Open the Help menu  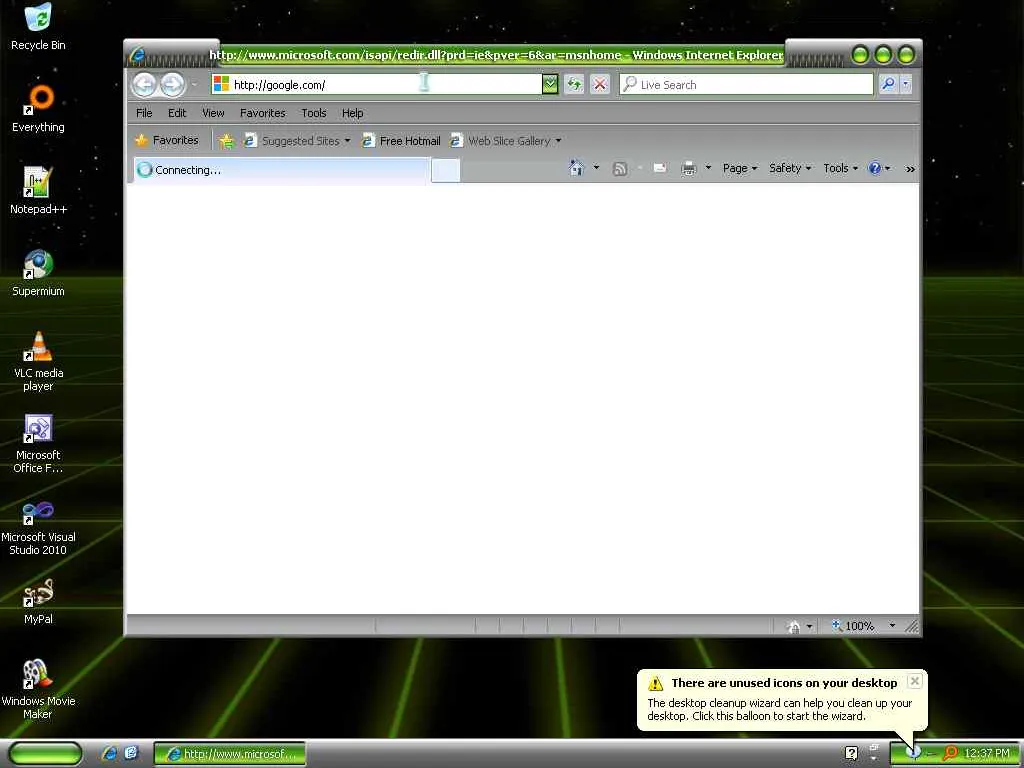point(353,113)
